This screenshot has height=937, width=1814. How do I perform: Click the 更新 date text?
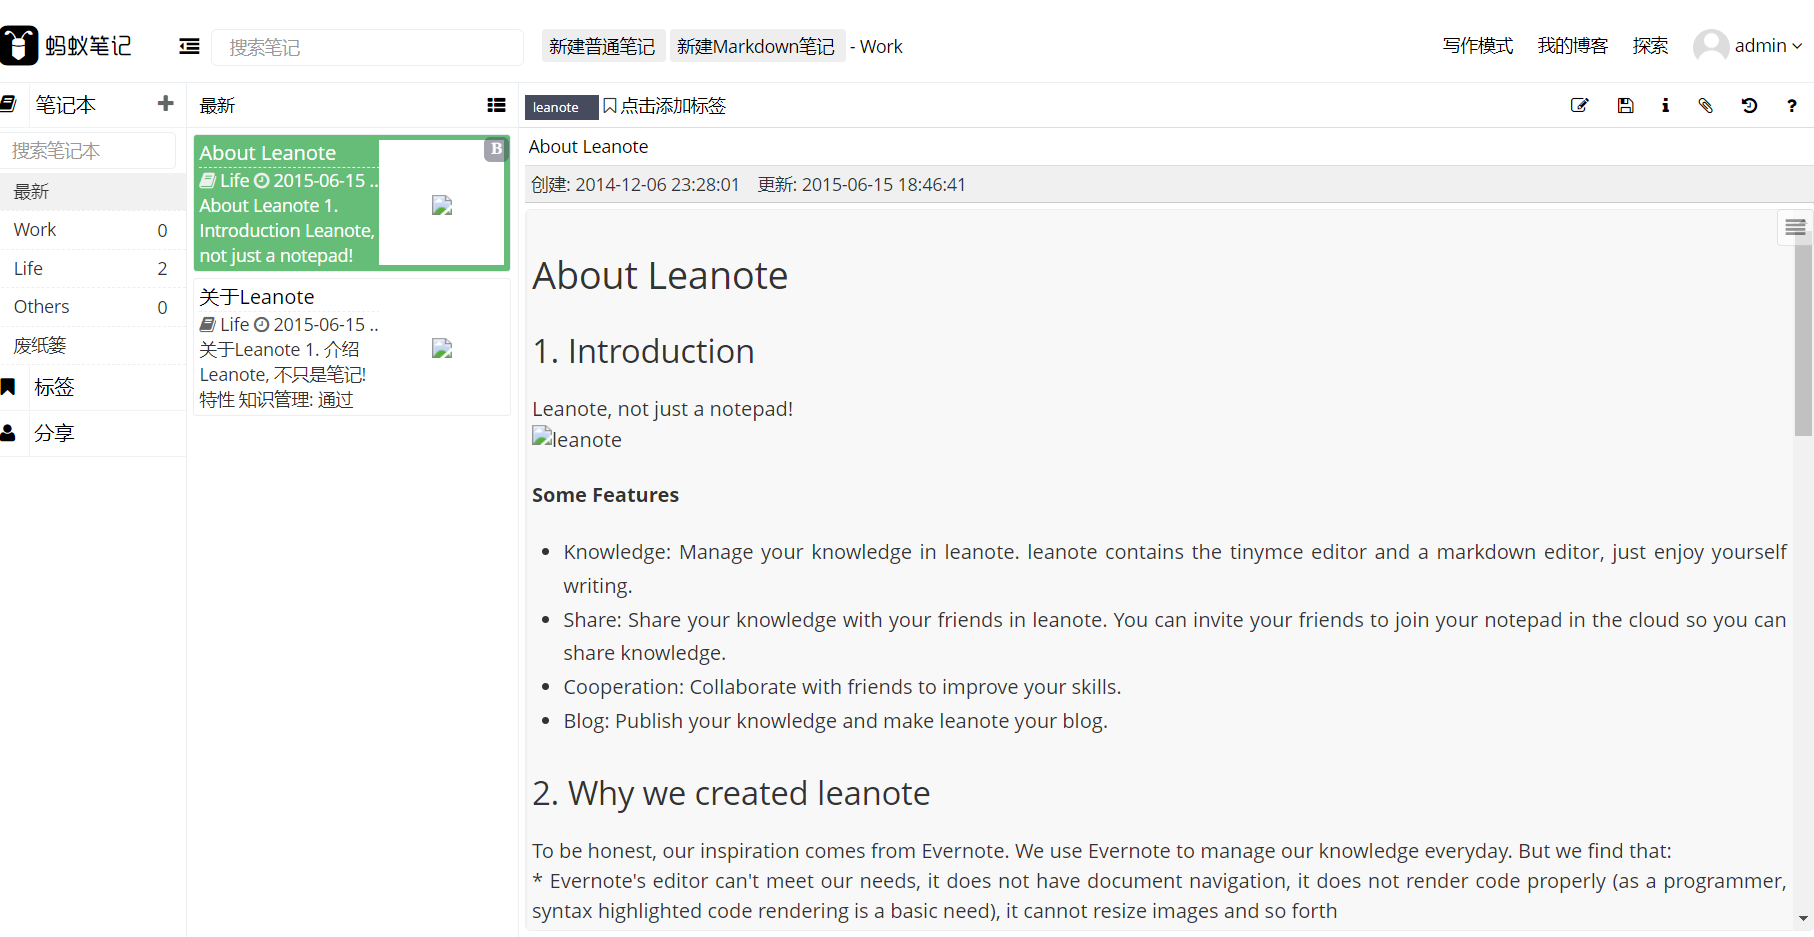tap(862, 185)
